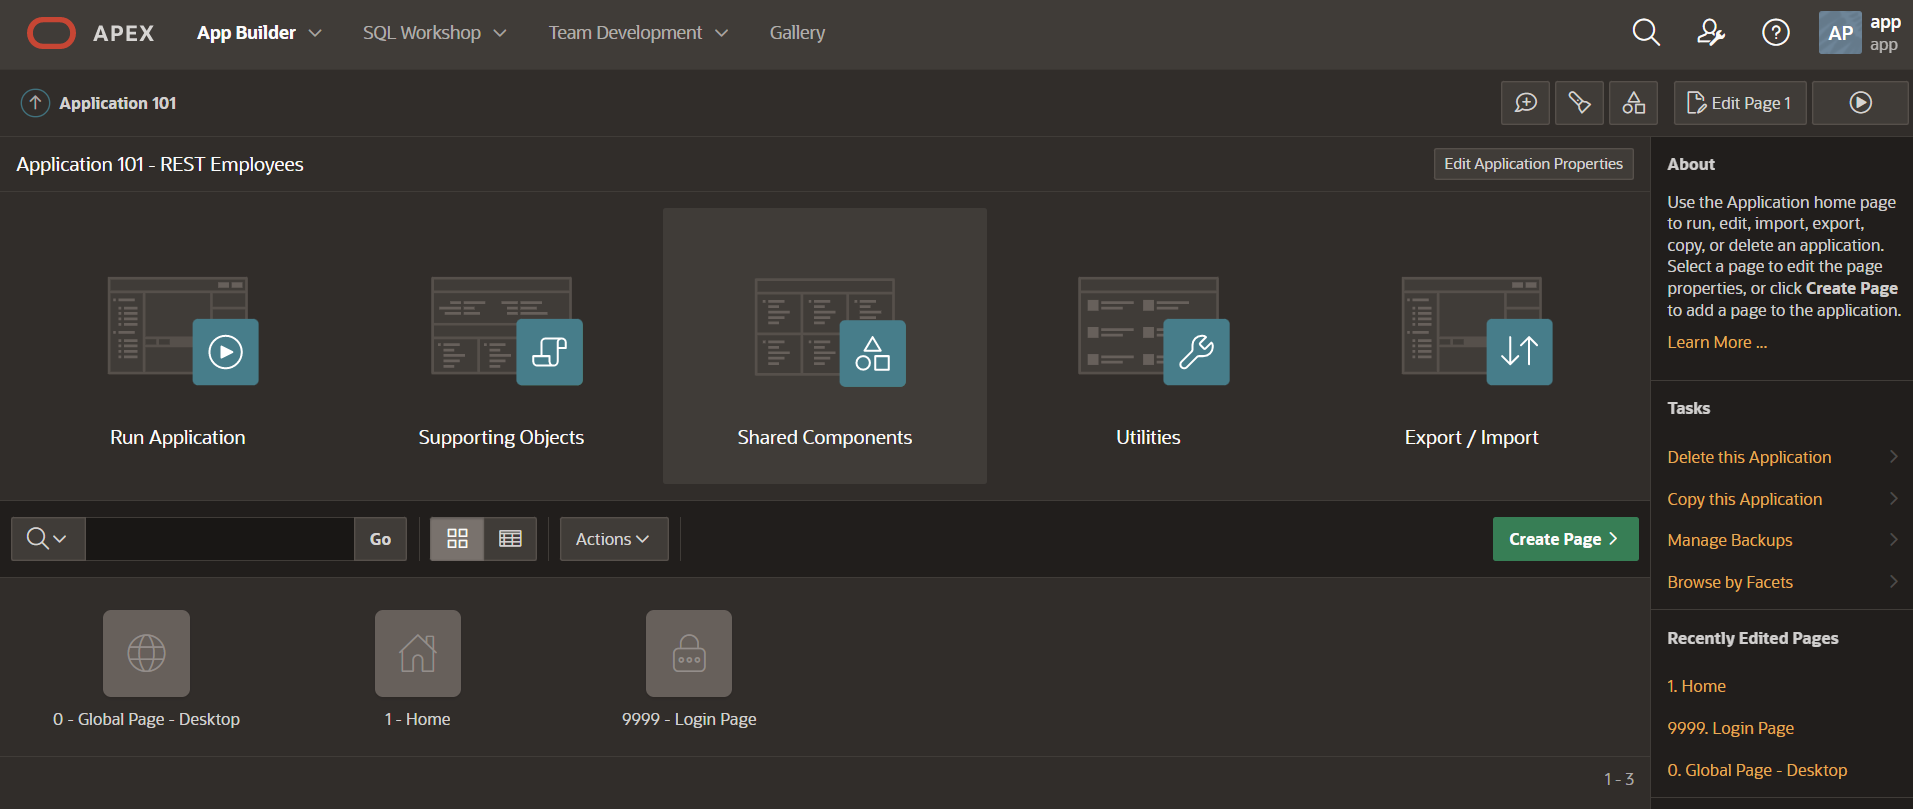Switch to View Icons grid mode

(x=457, y=539)
